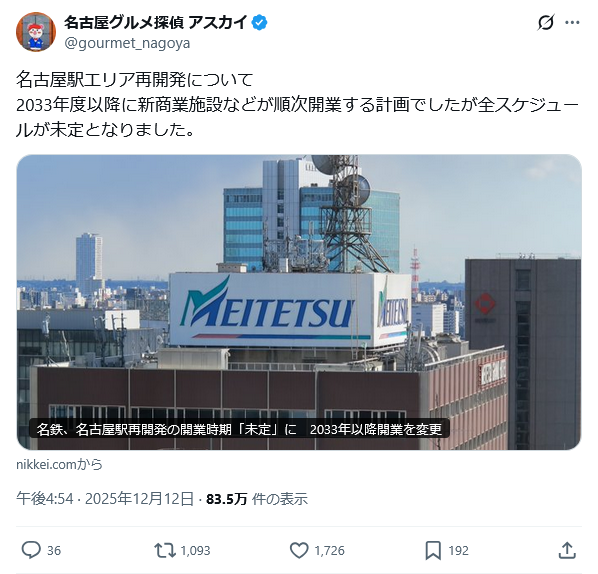
Task: Click the article headline caption overlay
Action: point(239,429)
